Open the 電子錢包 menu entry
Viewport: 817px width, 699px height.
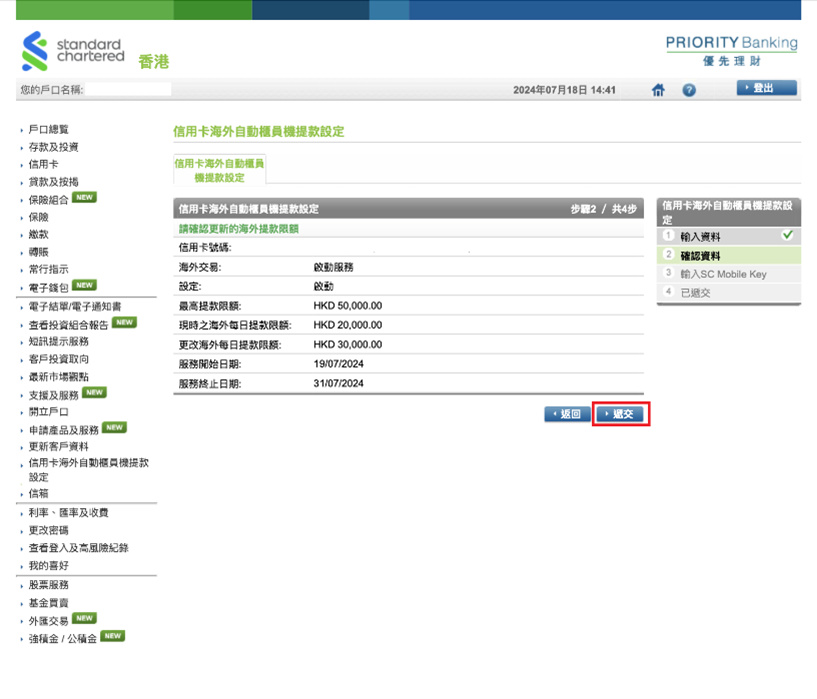click(48, 287)
